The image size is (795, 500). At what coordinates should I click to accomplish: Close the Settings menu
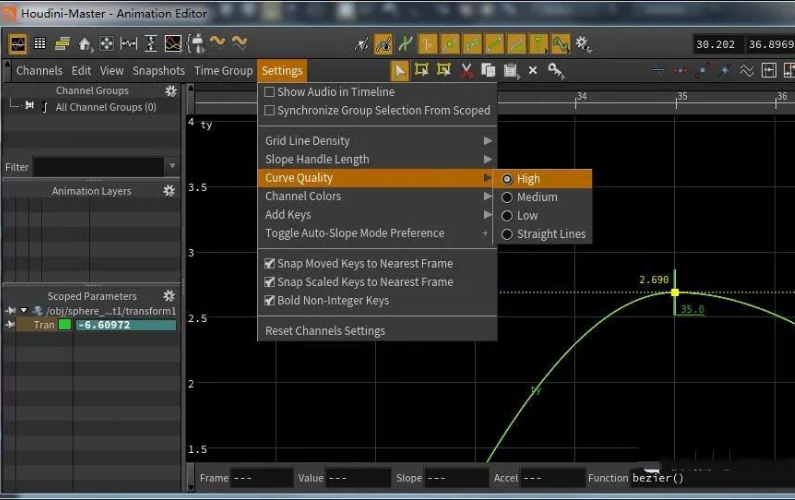point(282,70)
